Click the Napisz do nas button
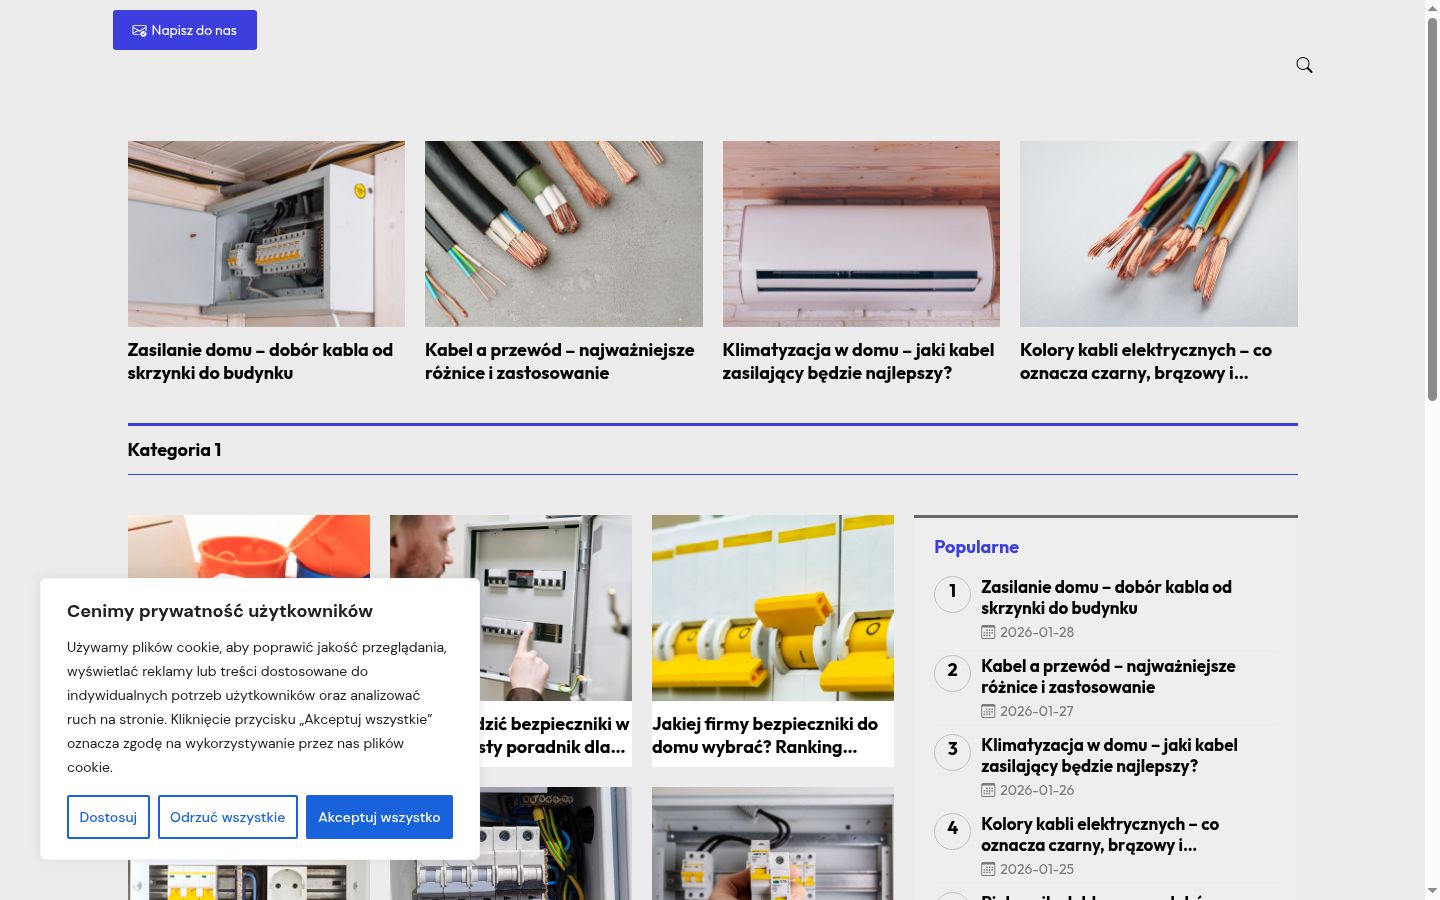 185,30
